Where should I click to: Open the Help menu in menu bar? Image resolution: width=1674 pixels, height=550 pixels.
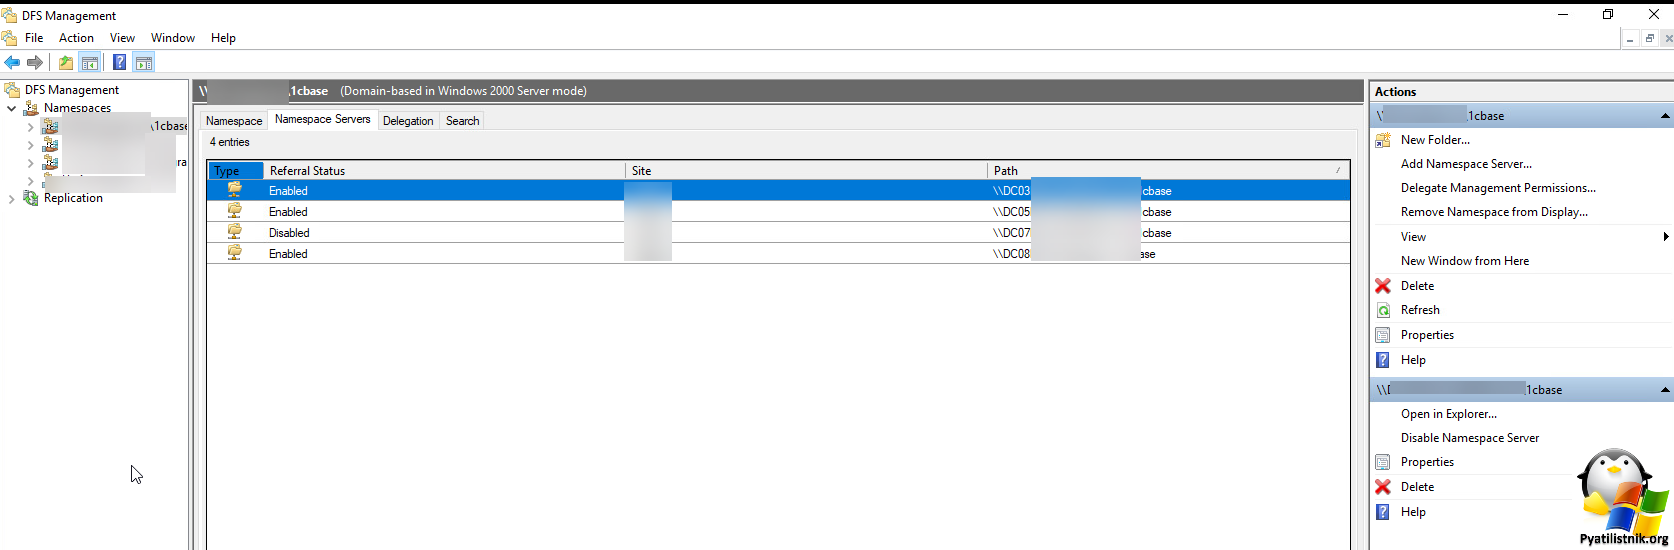[223, 38]
